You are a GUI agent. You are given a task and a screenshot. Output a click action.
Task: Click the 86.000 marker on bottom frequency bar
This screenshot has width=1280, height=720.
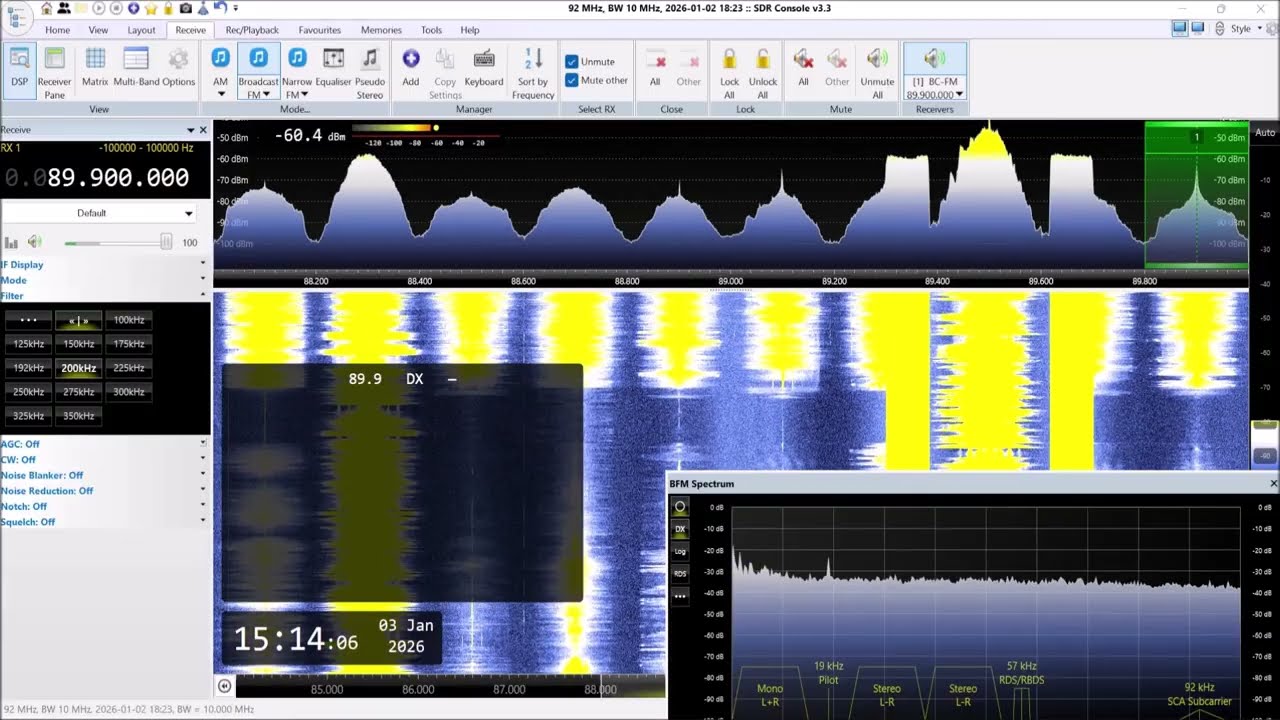pos(418,689)
